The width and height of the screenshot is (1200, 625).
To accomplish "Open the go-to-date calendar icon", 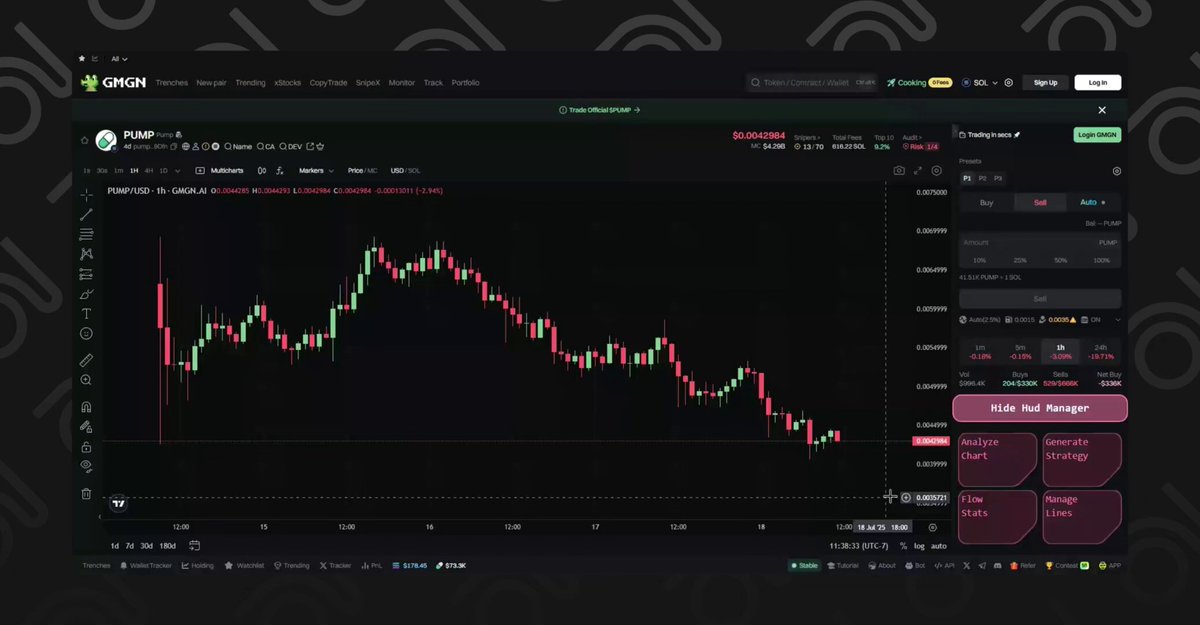I will pos(195,545).
